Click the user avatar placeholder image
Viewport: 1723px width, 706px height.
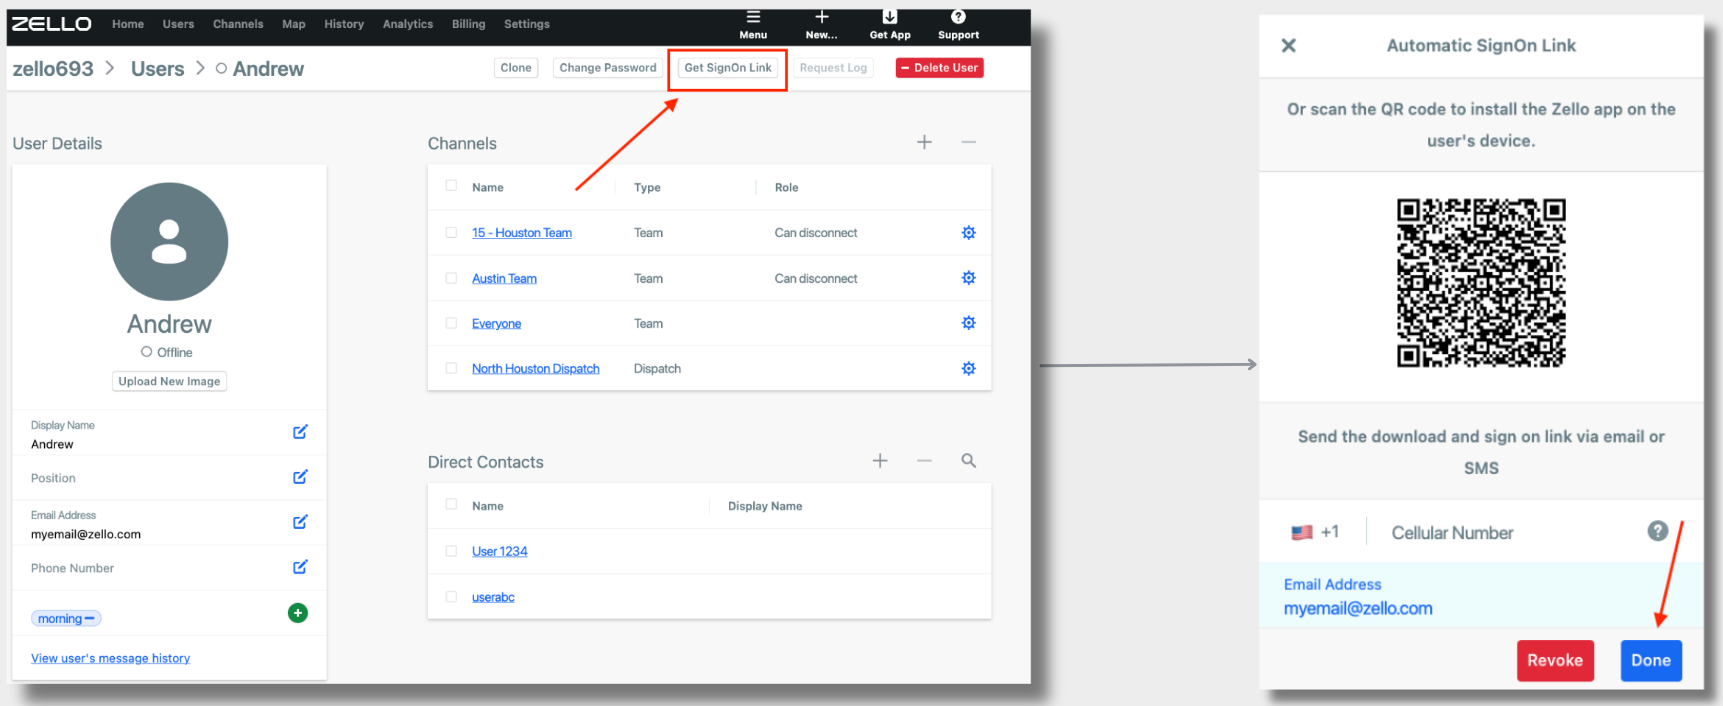pos(169,241)
